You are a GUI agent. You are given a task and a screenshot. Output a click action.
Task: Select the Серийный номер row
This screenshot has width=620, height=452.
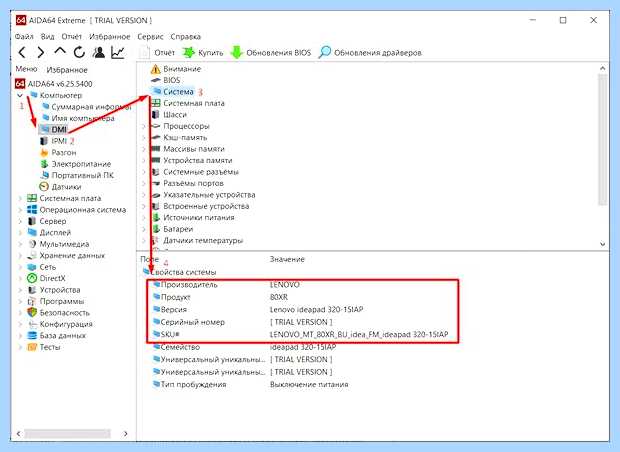tap(302, 322)
